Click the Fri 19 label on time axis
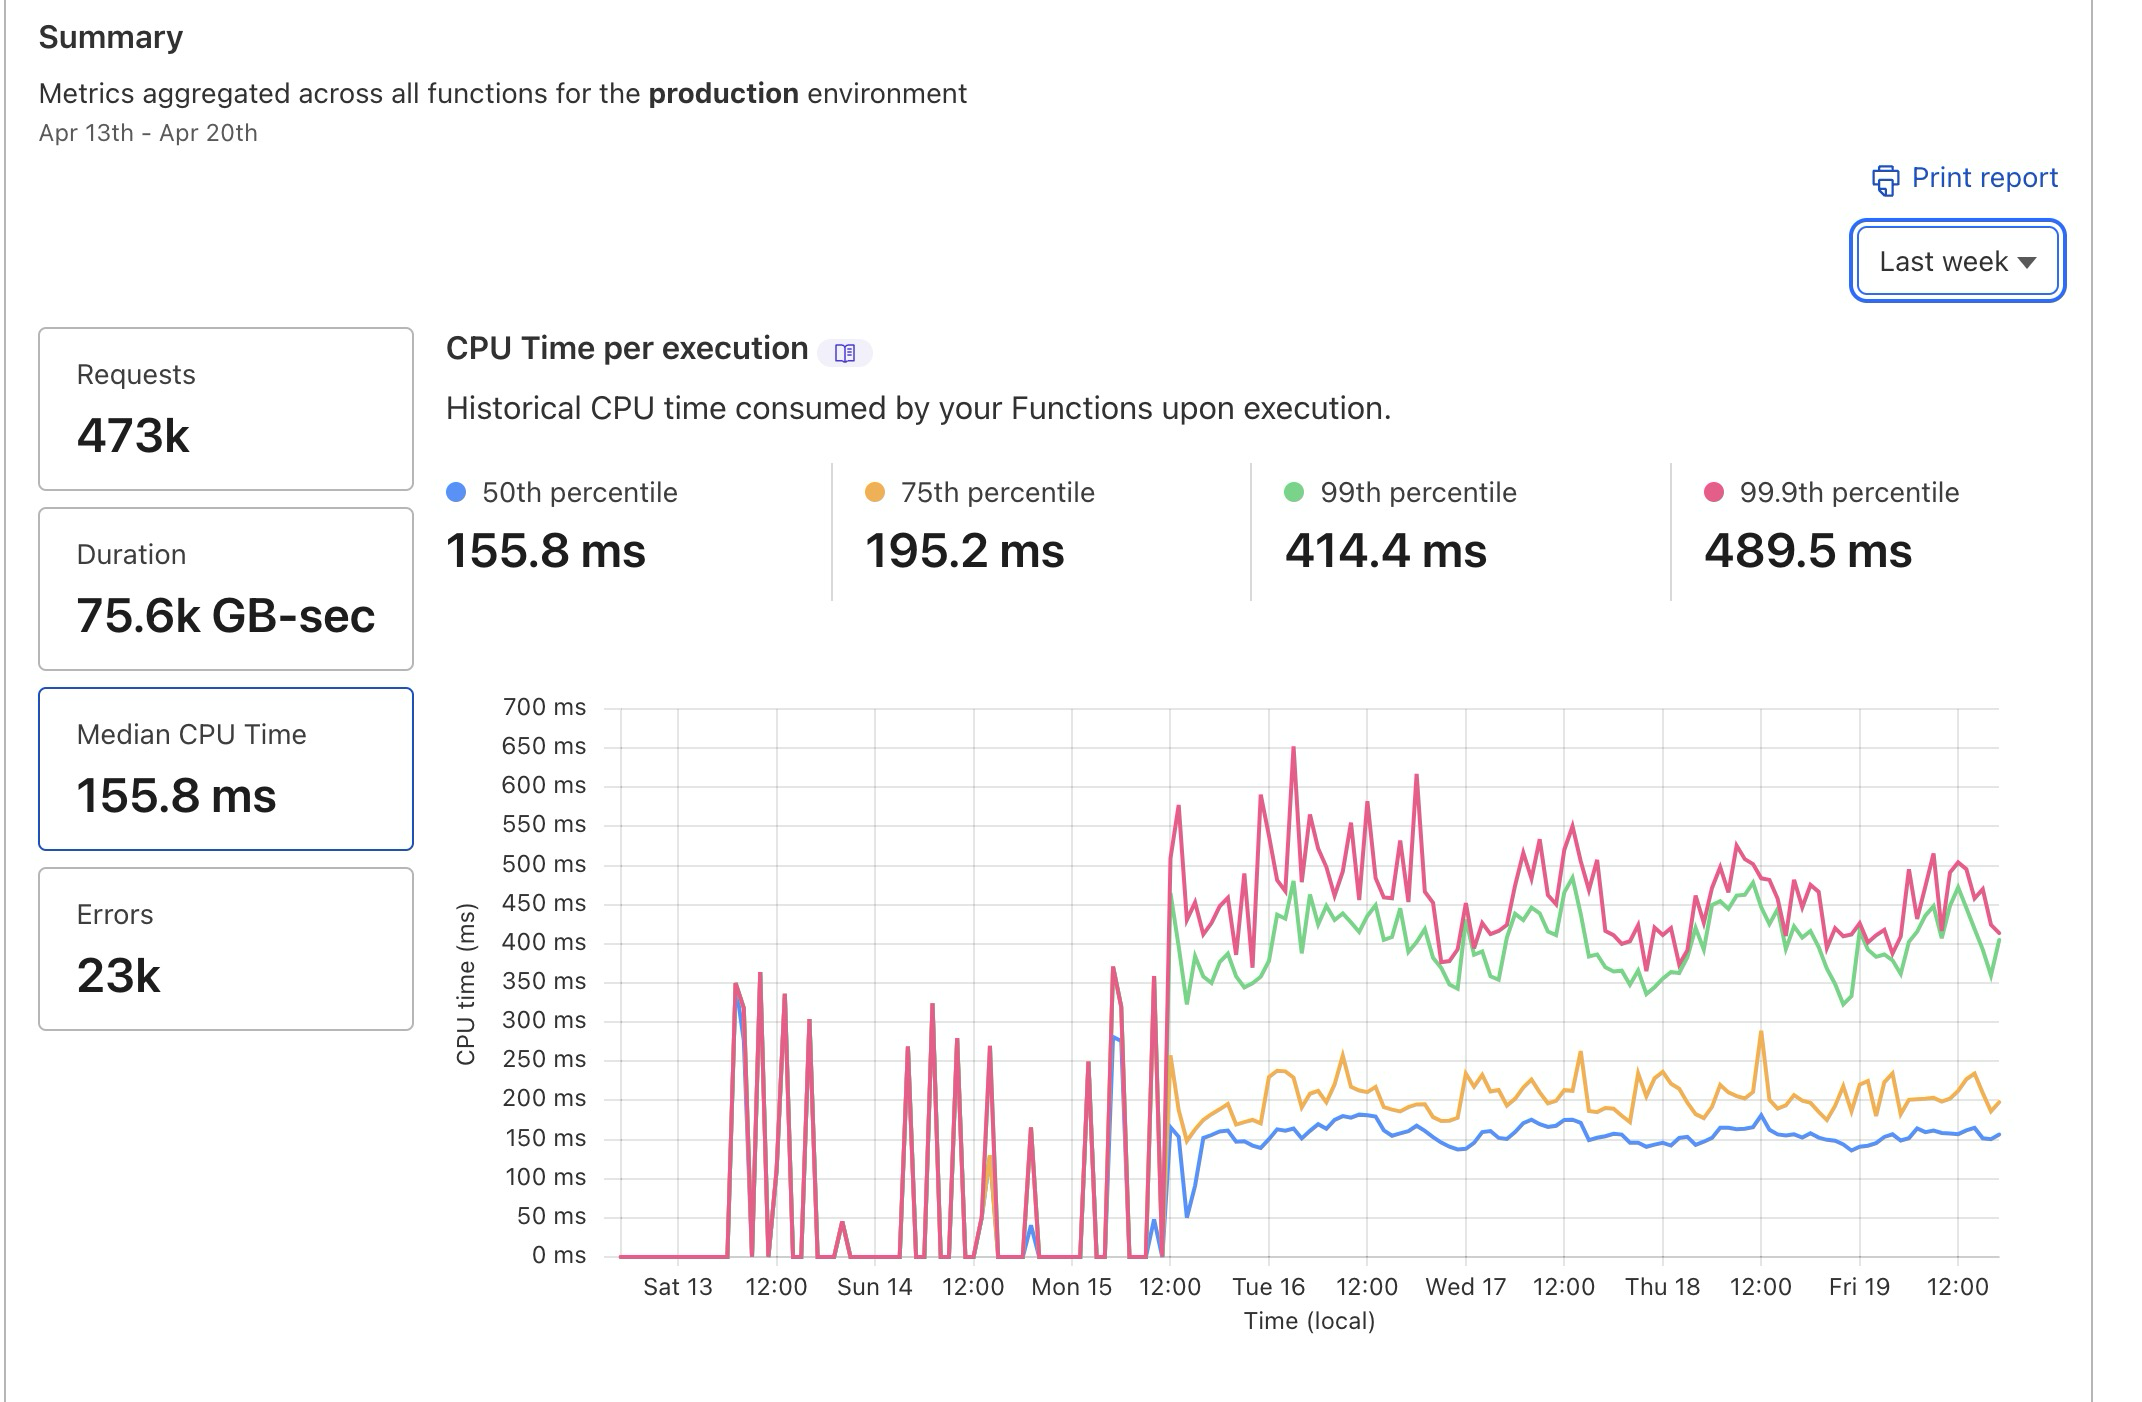 point(1859,1287)
